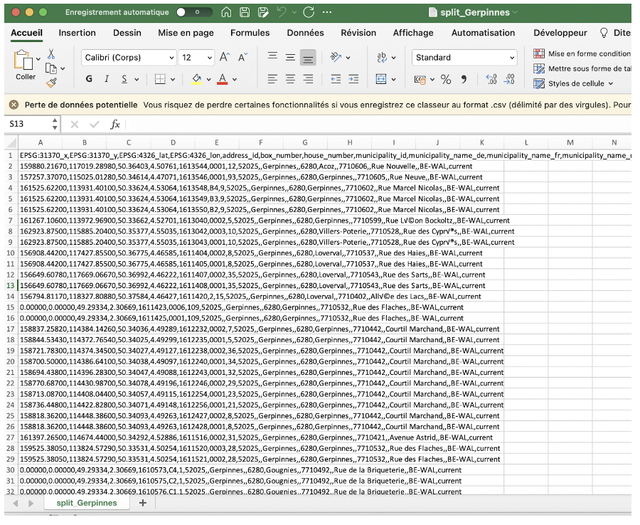Click Mettre sous forme de tableau
Screen dimensions: 640x525
(x=582, y=69)
